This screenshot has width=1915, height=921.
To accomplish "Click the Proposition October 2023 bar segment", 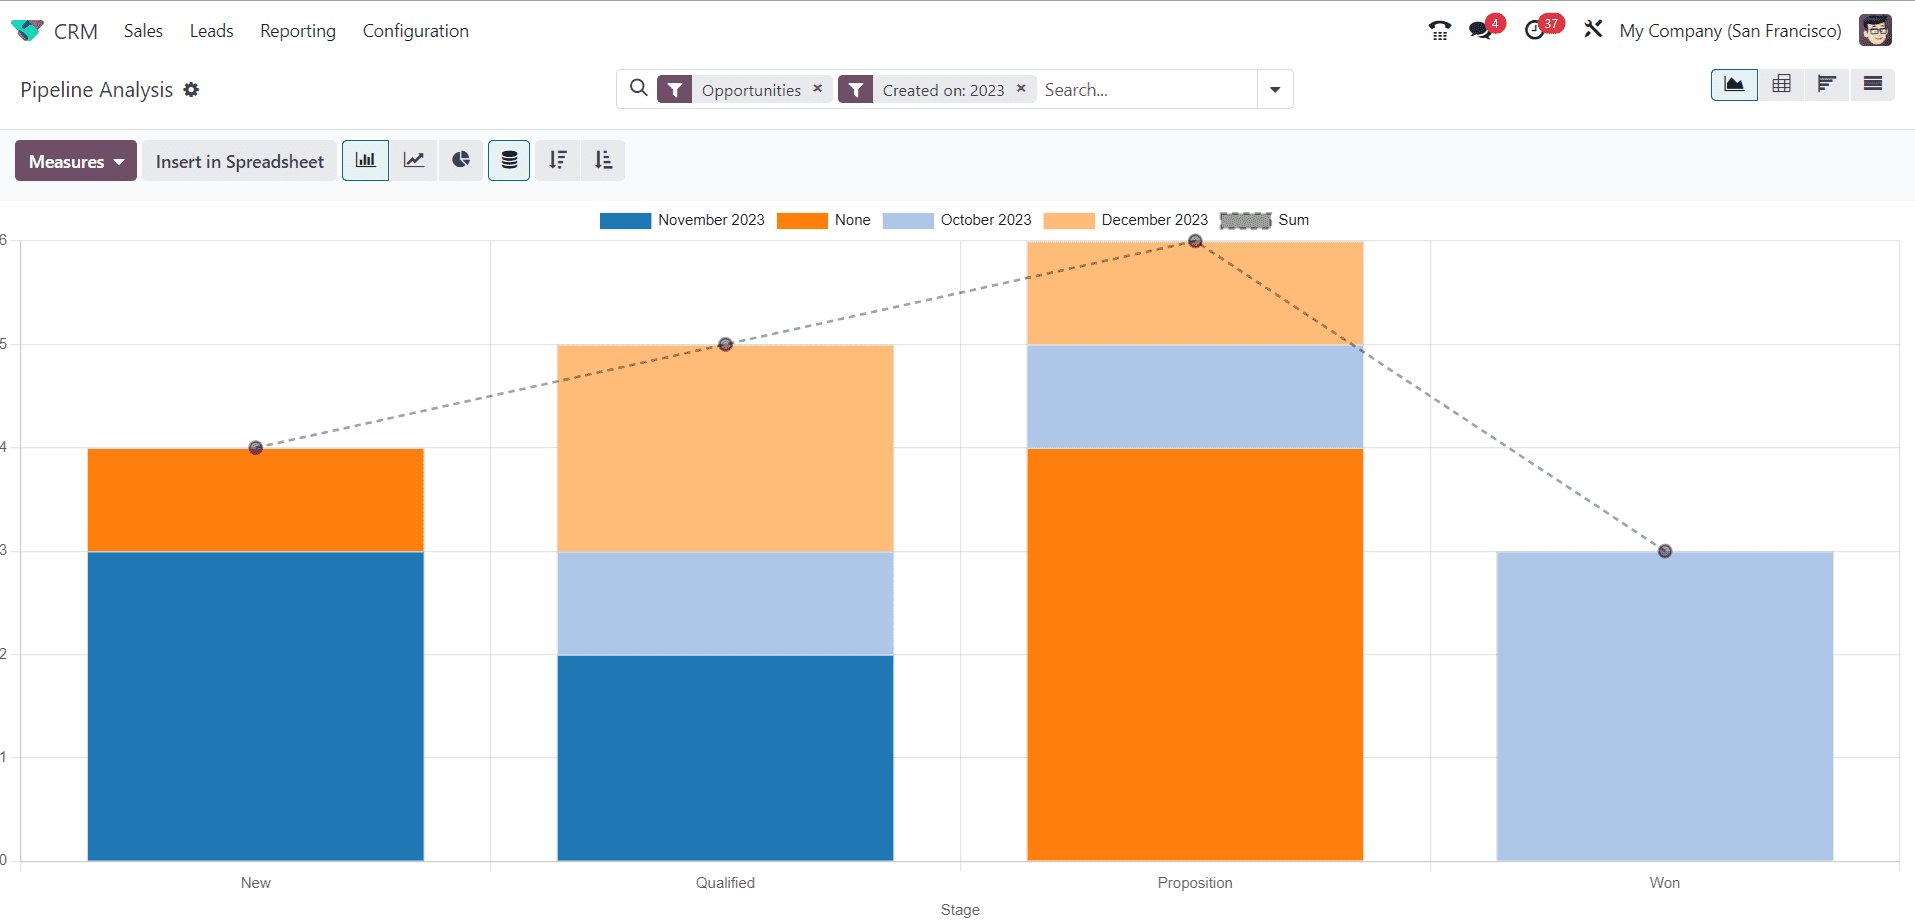I will click(1195, 397).
